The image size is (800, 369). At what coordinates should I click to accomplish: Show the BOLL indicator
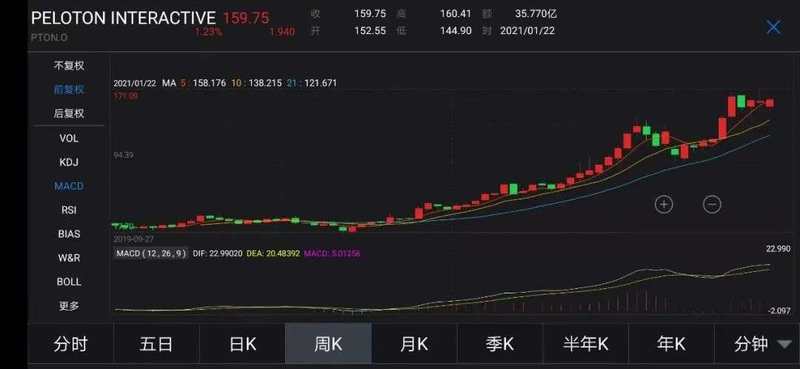pos(69,281)
